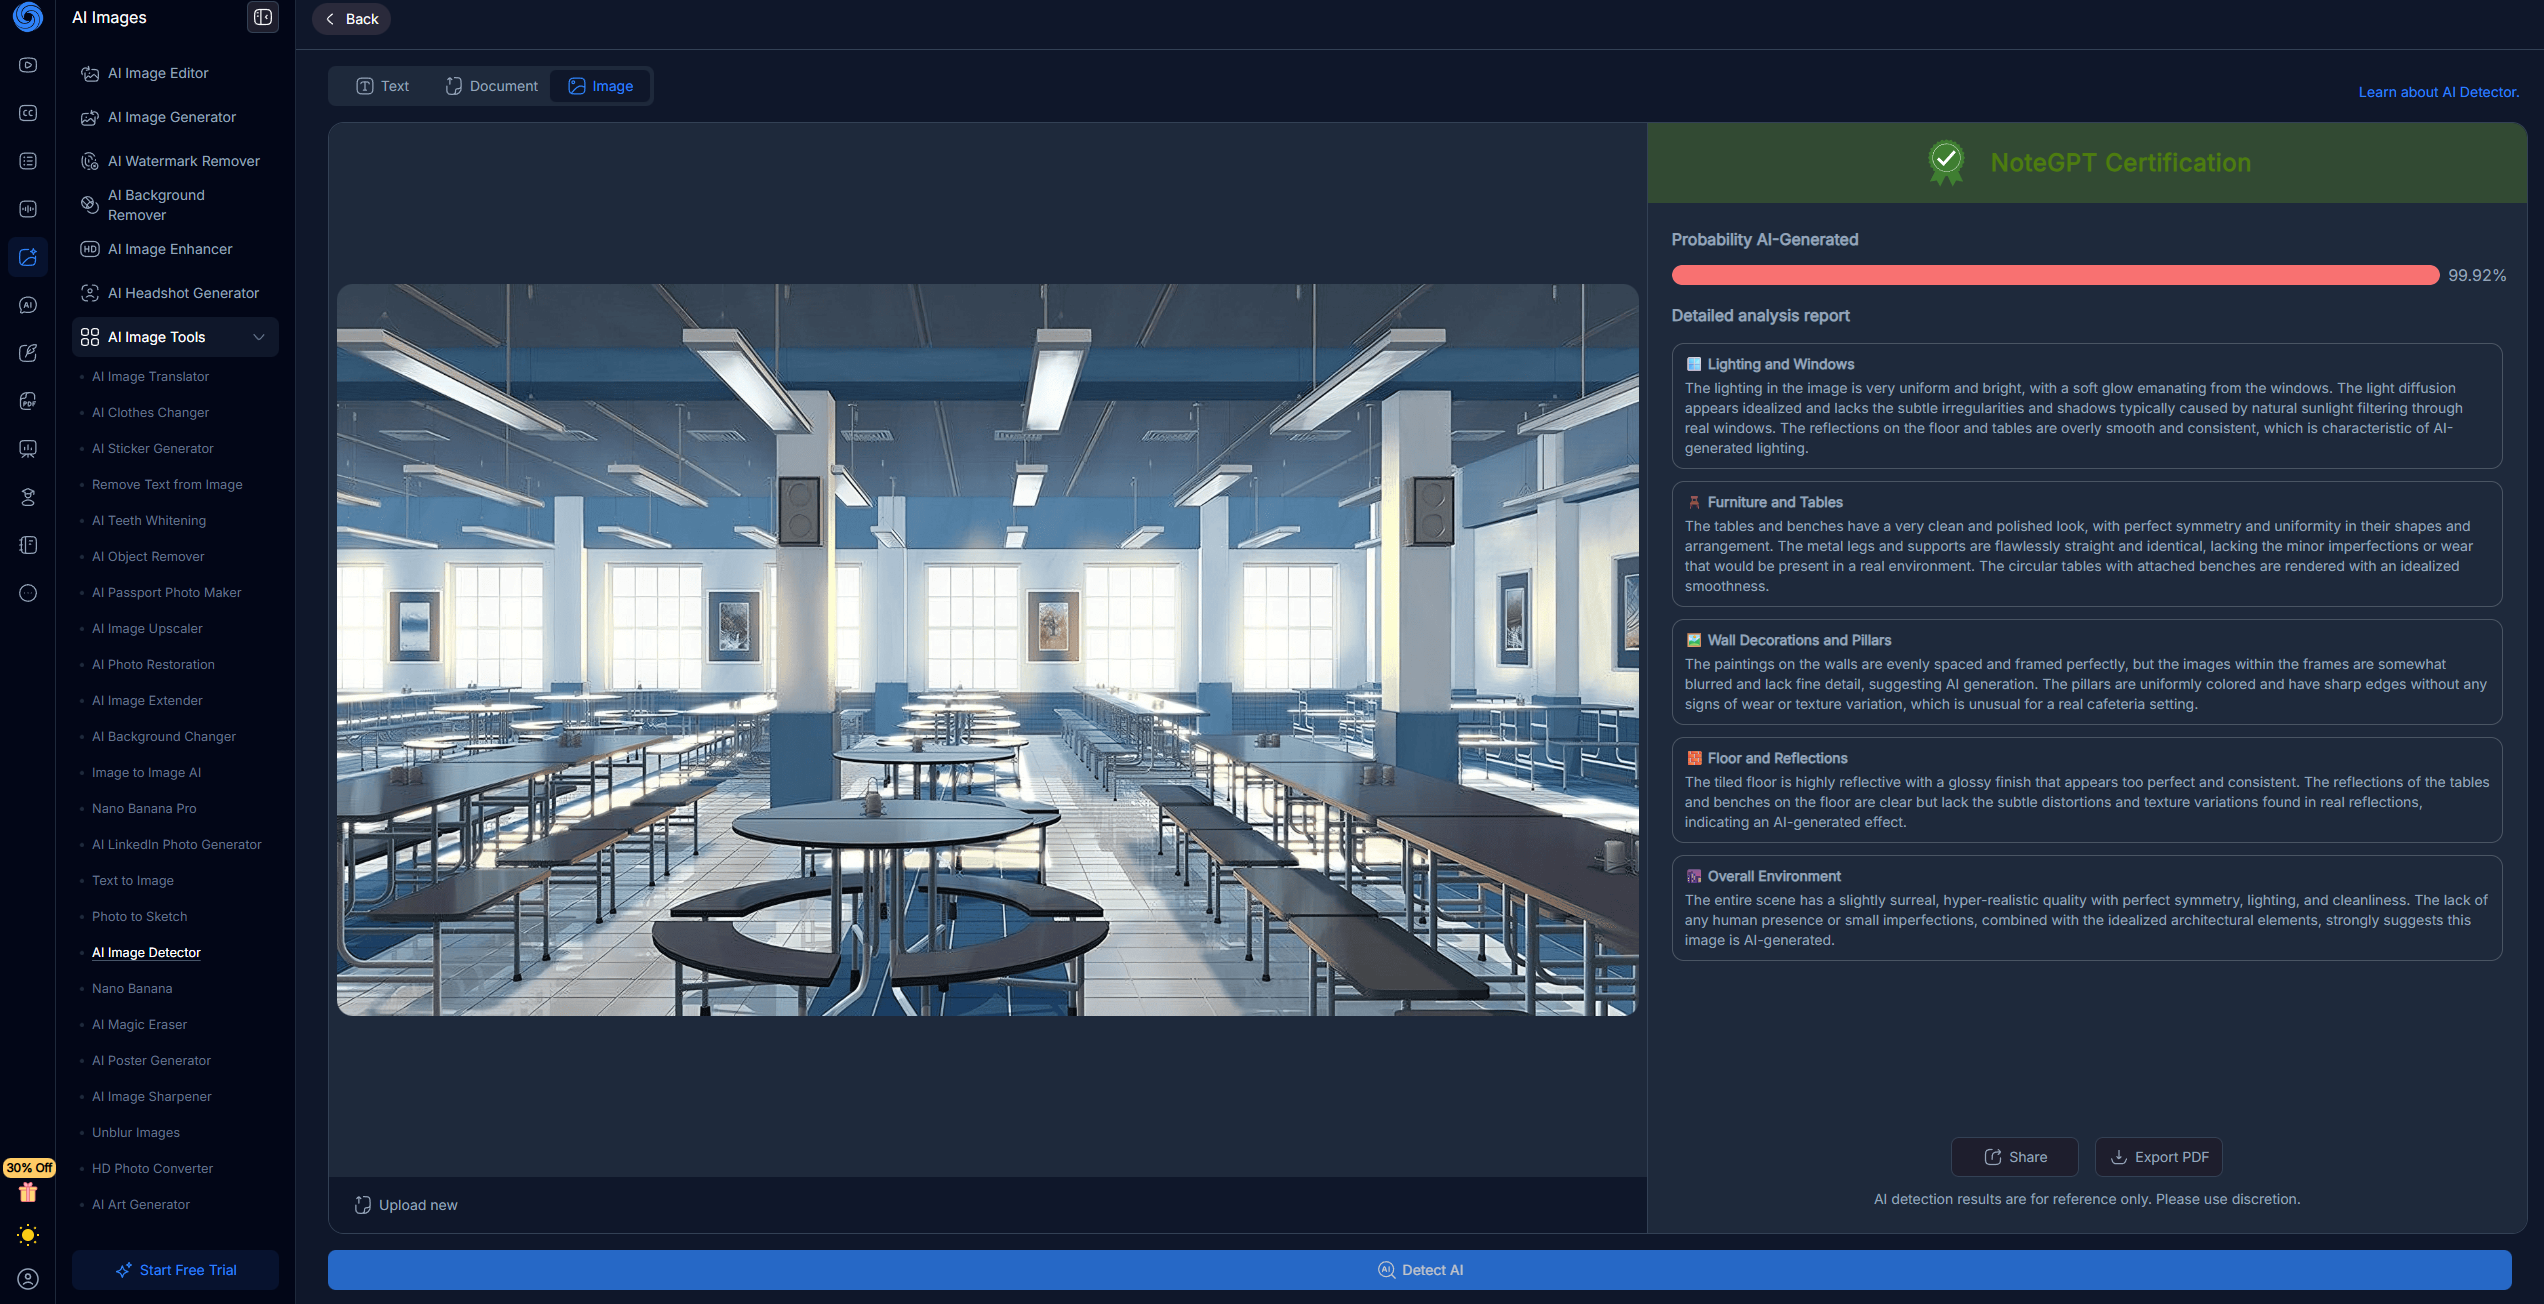Open the AI Headshot Generator
Viewport: 2544px width, 1304px height.
click(183, 293)
